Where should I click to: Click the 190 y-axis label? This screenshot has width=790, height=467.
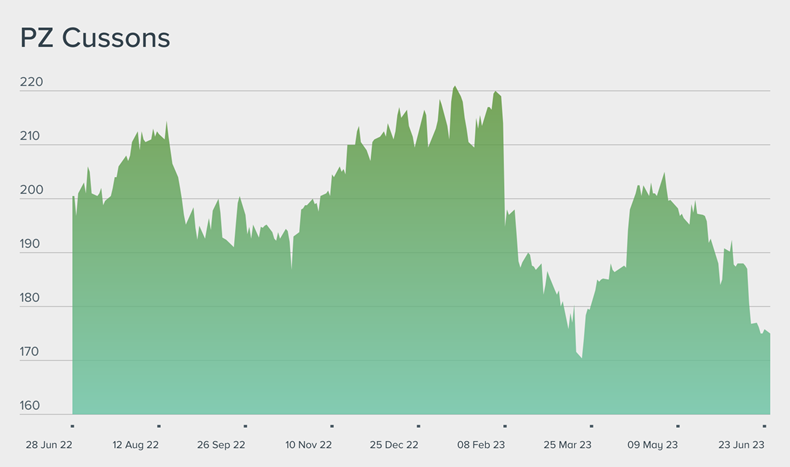pos(31,245)
